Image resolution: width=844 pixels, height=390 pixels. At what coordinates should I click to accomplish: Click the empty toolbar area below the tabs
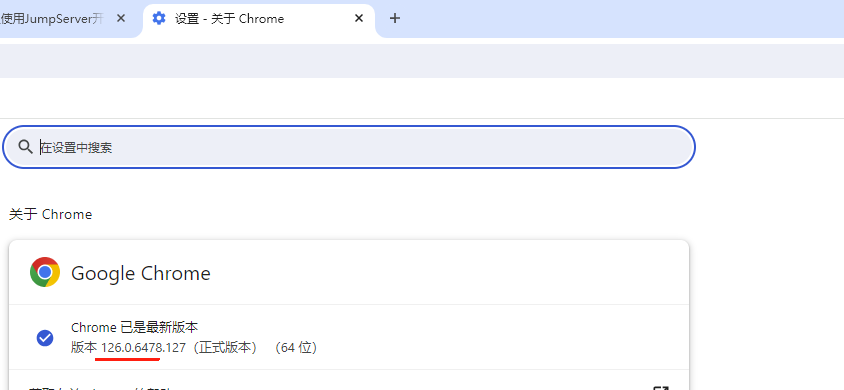click(422, 61)
